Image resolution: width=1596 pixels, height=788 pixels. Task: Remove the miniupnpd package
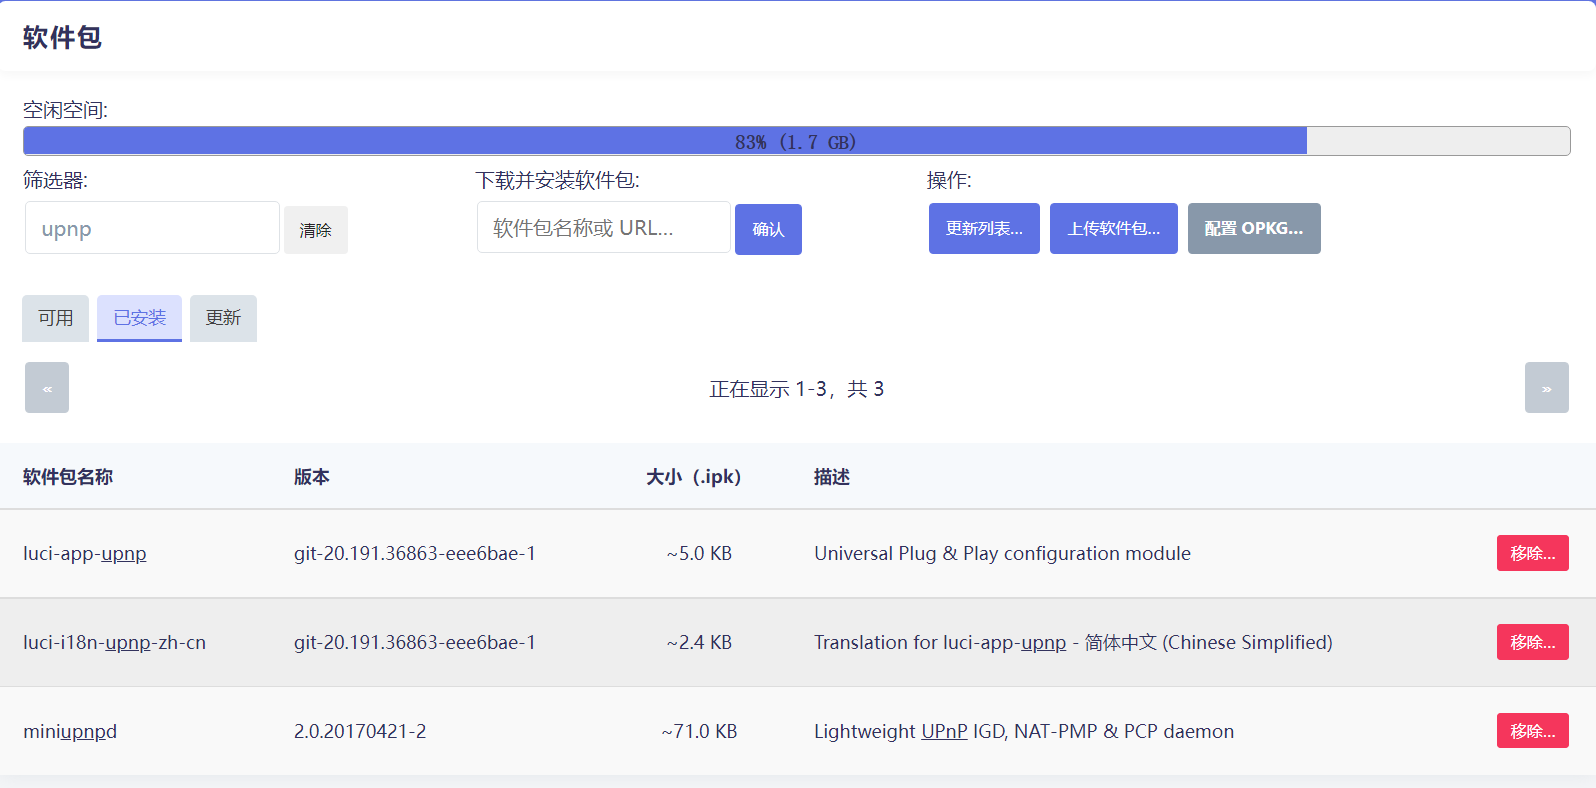(x=1532, y=731)
